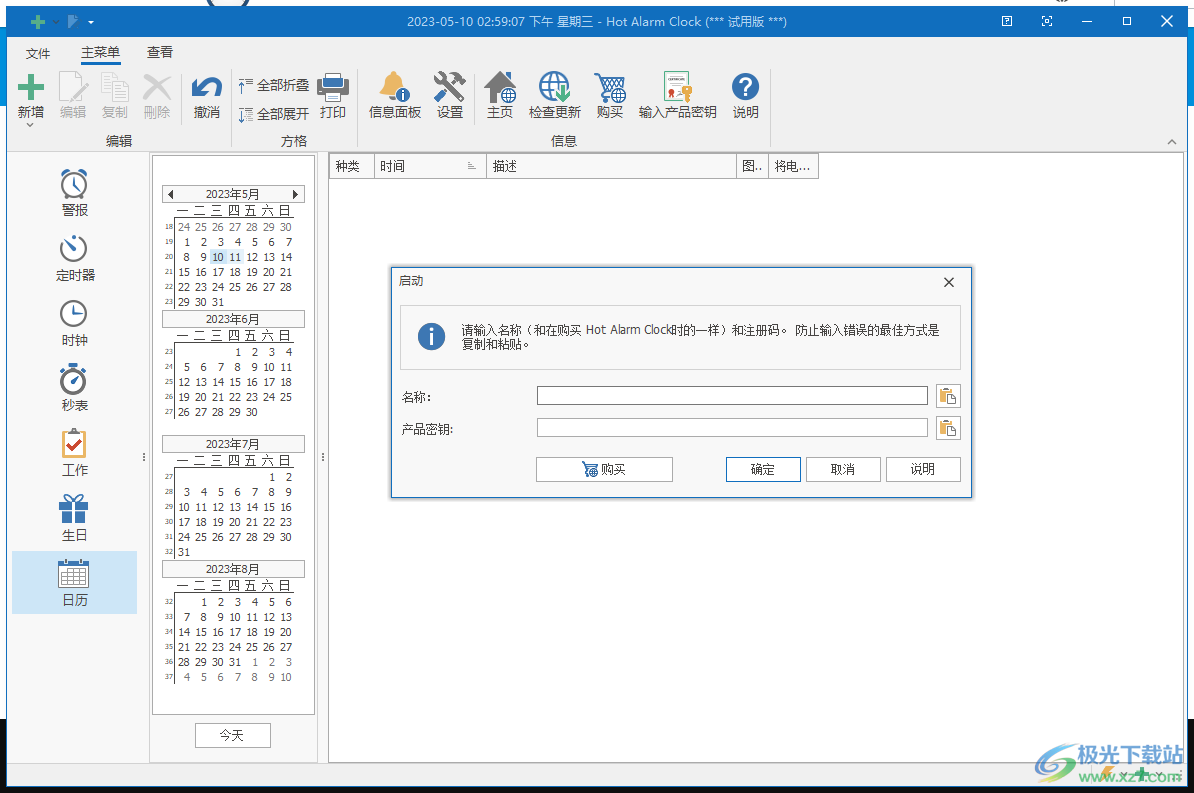Click the 撤消 (undo) arrow icon
The image size is (1194, 793).
coord(206,87)
